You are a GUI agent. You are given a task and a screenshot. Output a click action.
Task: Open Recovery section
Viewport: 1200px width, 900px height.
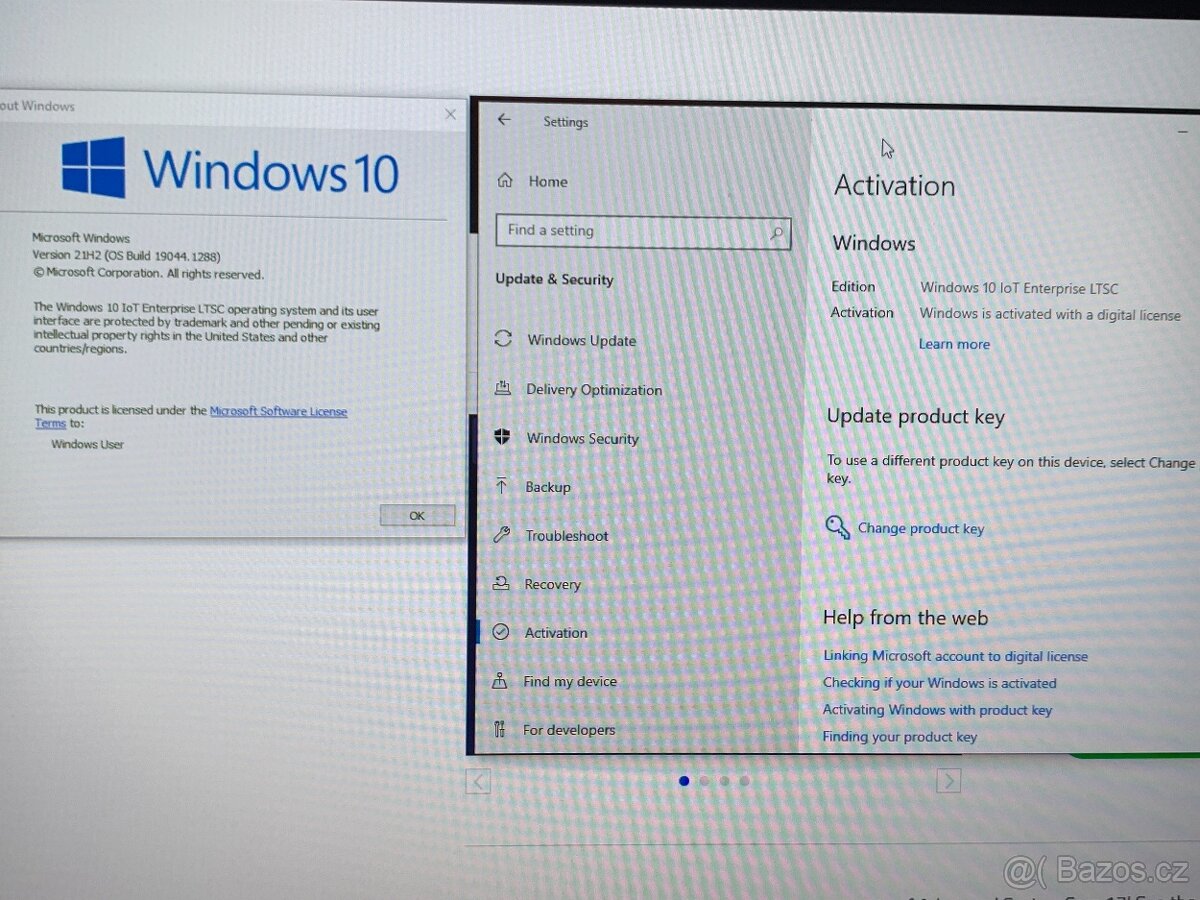tap(552, 584)
